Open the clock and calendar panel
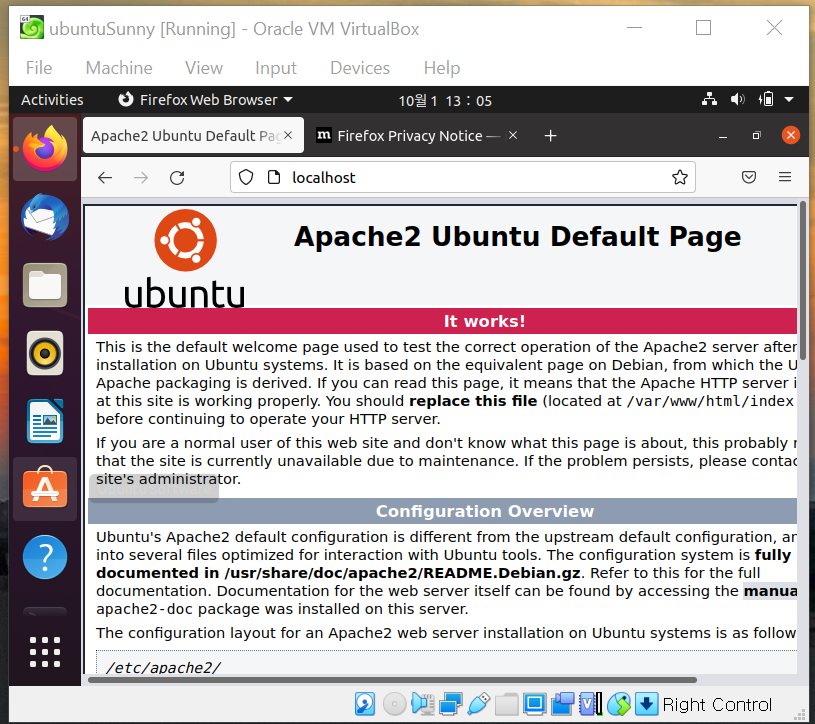 (445, 100)
